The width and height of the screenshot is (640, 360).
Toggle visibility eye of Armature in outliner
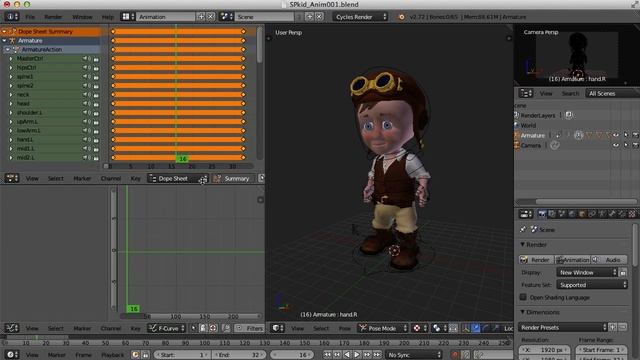click(616, 135)
